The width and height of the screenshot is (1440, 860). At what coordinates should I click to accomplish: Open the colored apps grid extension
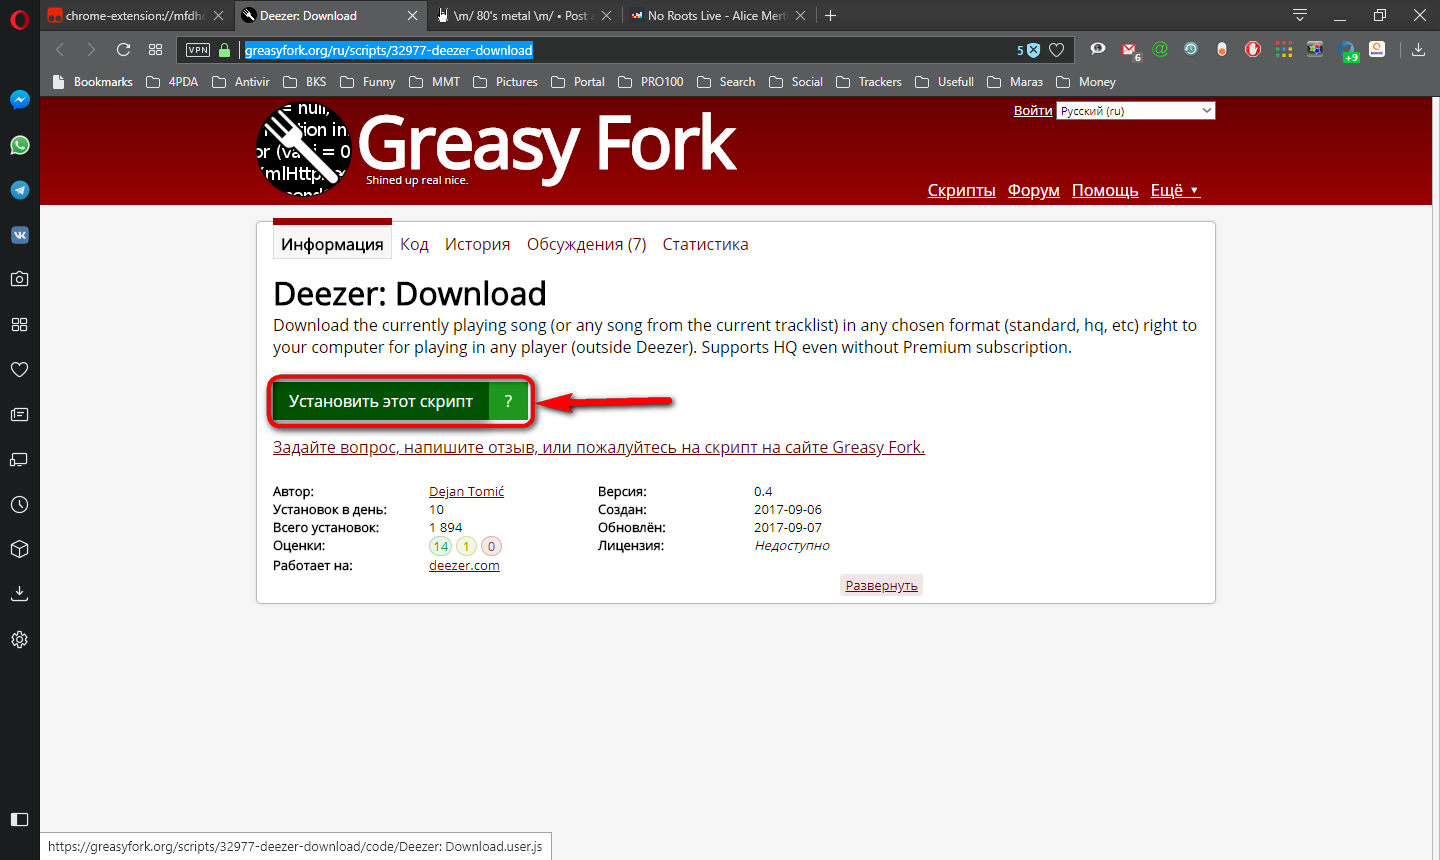pos(1284,49)
